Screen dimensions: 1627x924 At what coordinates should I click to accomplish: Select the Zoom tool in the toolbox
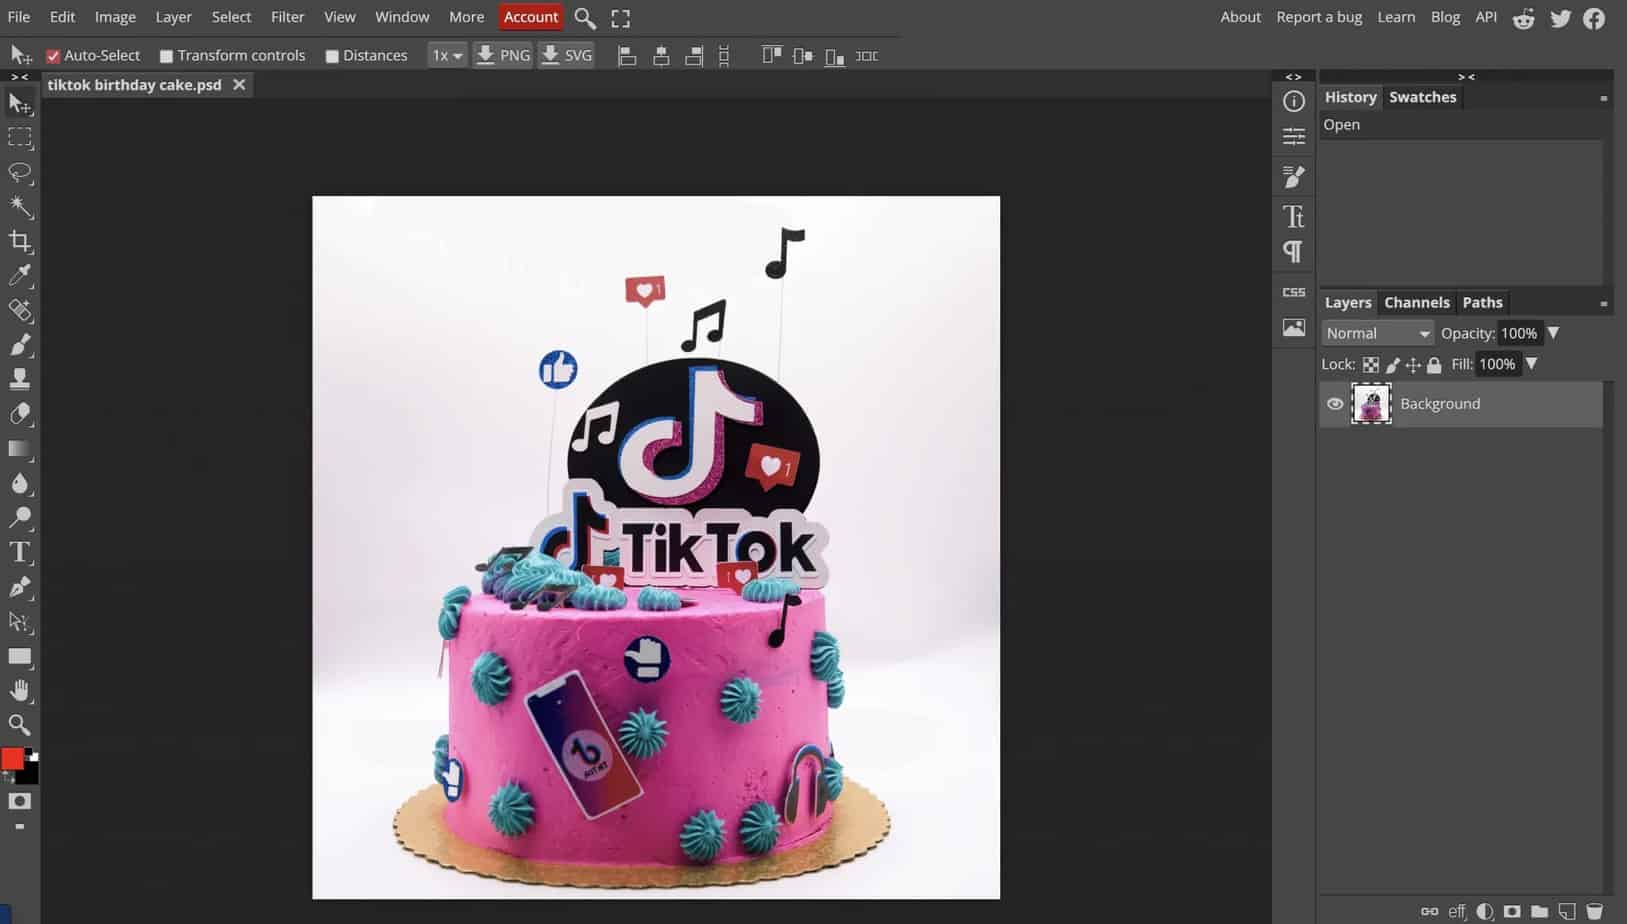click(x=19, y=725)
